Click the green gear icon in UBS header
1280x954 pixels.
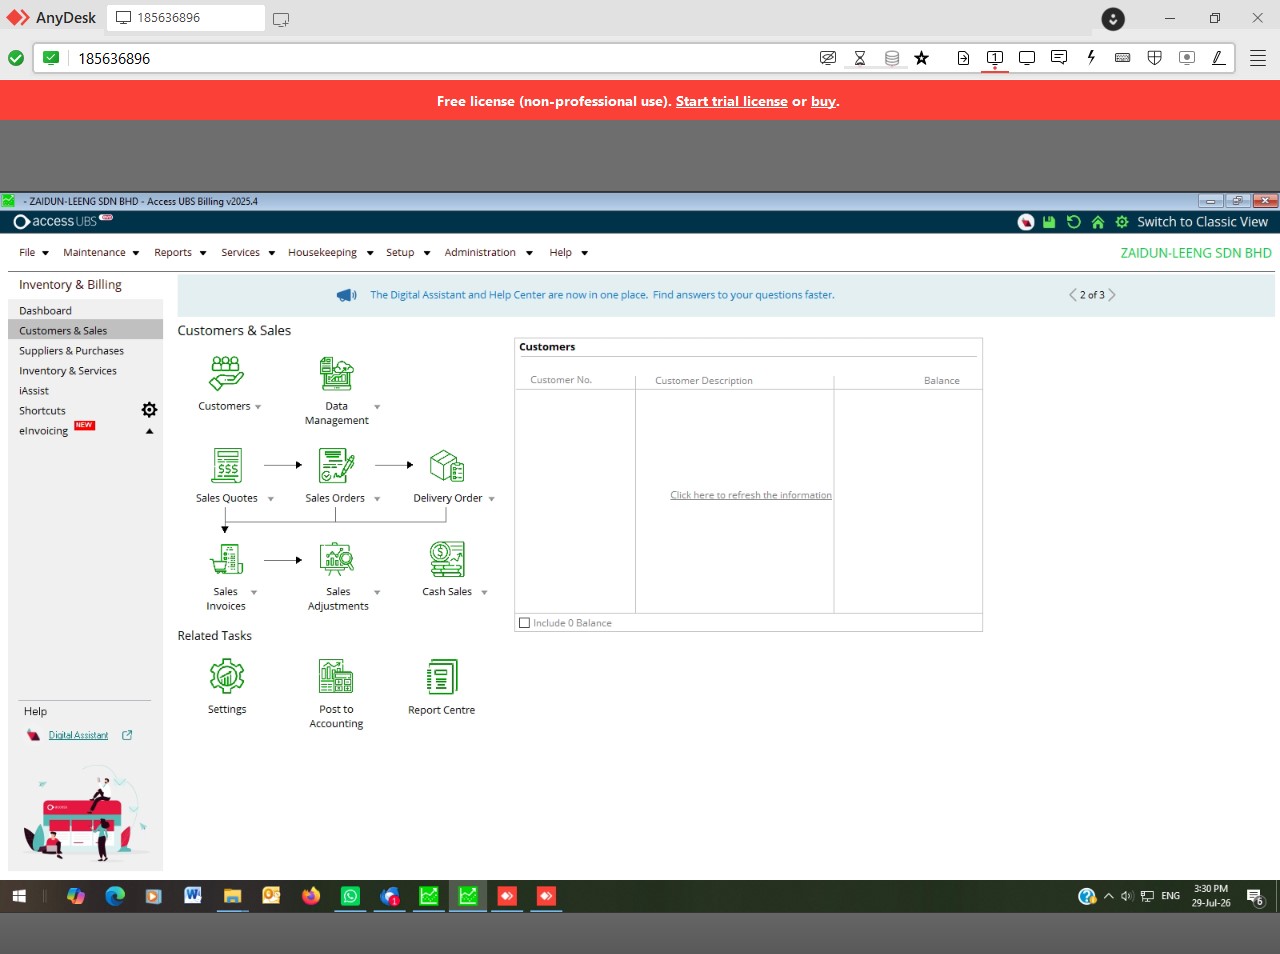click(x=1122, y=222)
